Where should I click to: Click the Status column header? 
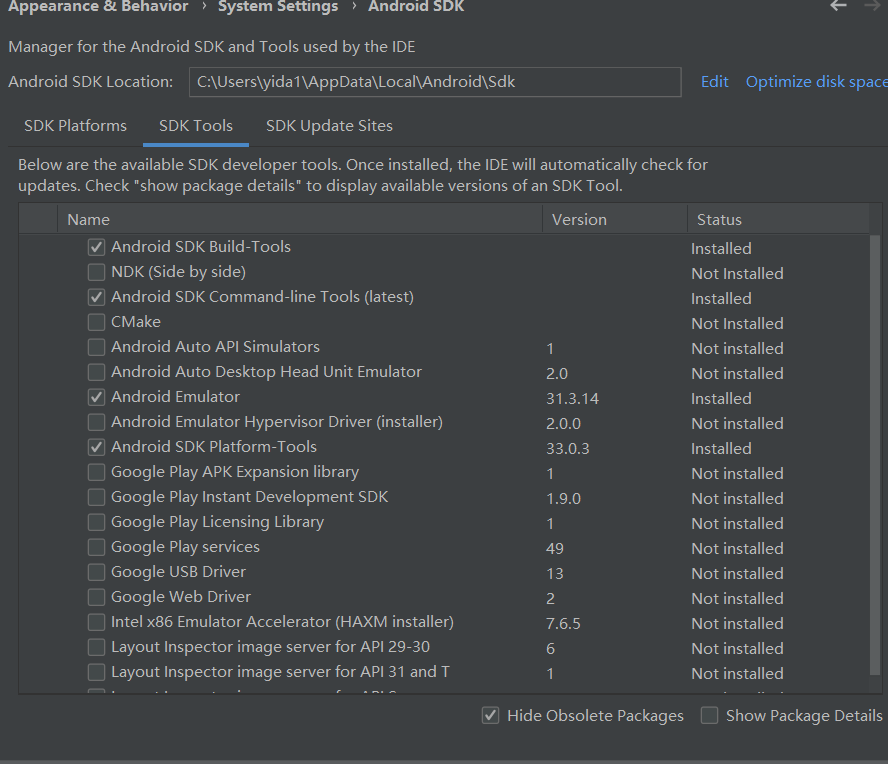pos(778,219)
